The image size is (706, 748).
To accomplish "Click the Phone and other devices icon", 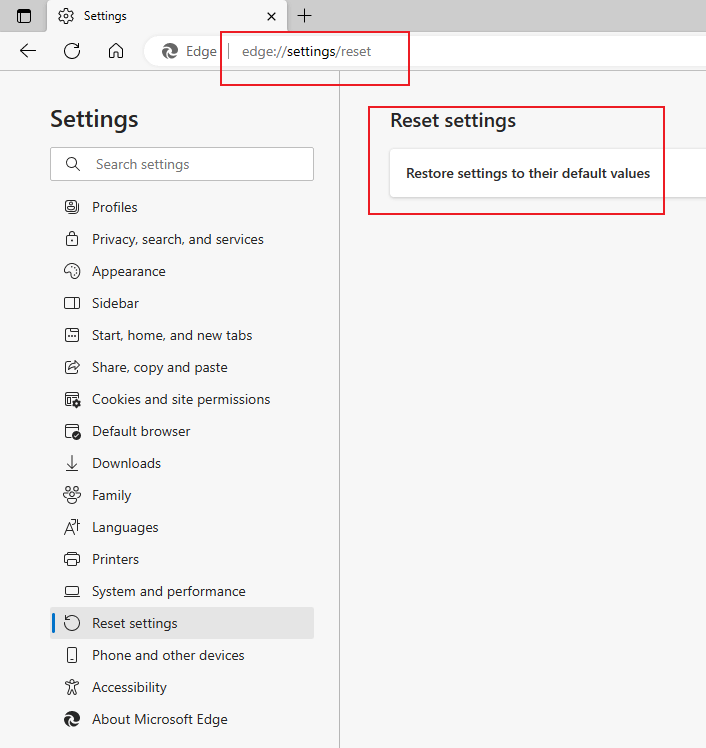I will tap(72, 655).
